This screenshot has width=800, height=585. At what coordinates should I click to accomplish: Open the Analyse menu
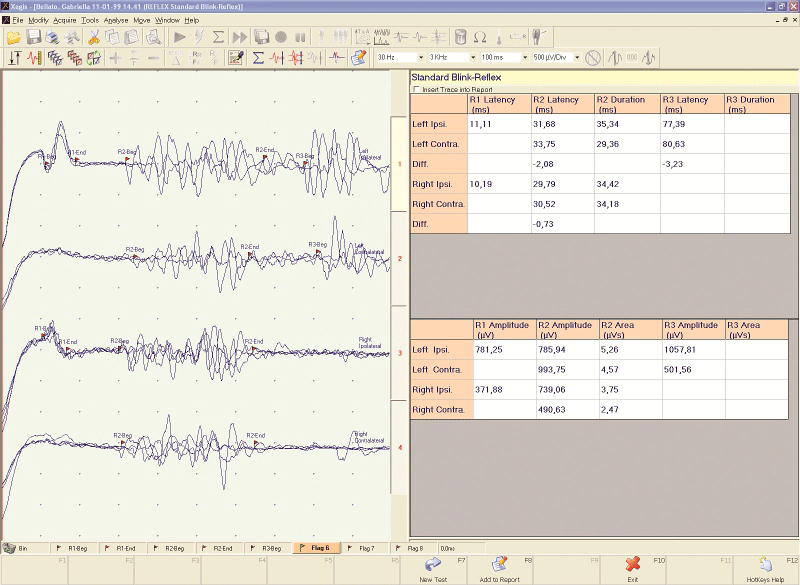[x=115, y=20]
